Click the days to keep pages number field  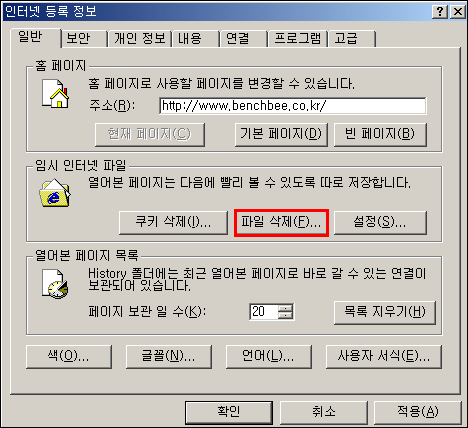pyautogui.click(x=264, y=312)
